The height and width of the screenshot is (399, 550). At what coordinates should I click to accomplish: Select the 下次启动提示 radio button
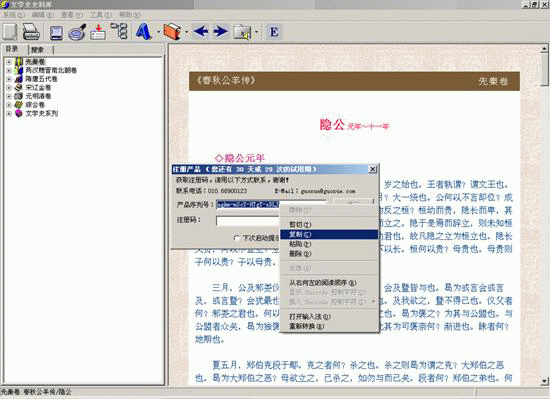pos(236,238)
